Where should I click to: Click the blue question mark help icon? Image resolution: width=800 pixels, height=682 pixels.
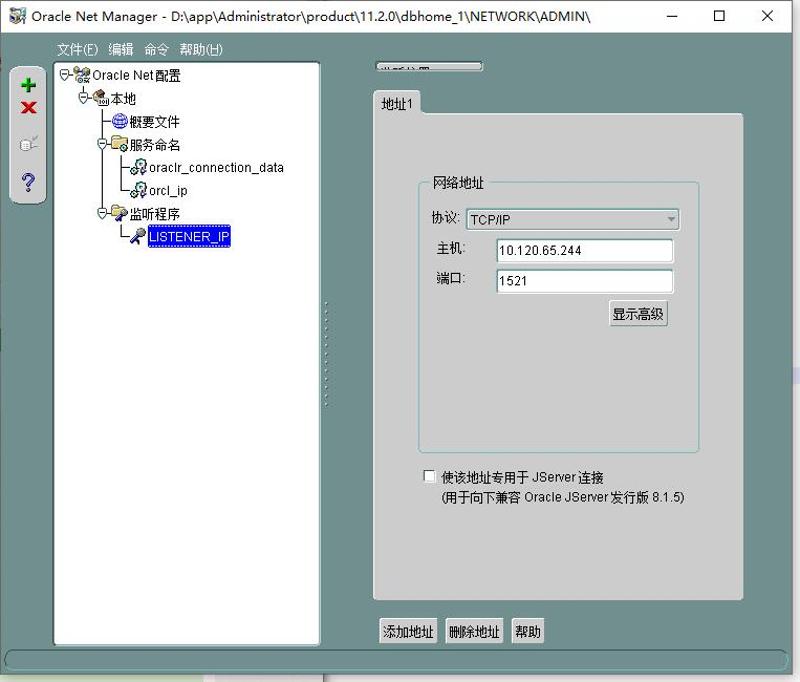(28, 182)
